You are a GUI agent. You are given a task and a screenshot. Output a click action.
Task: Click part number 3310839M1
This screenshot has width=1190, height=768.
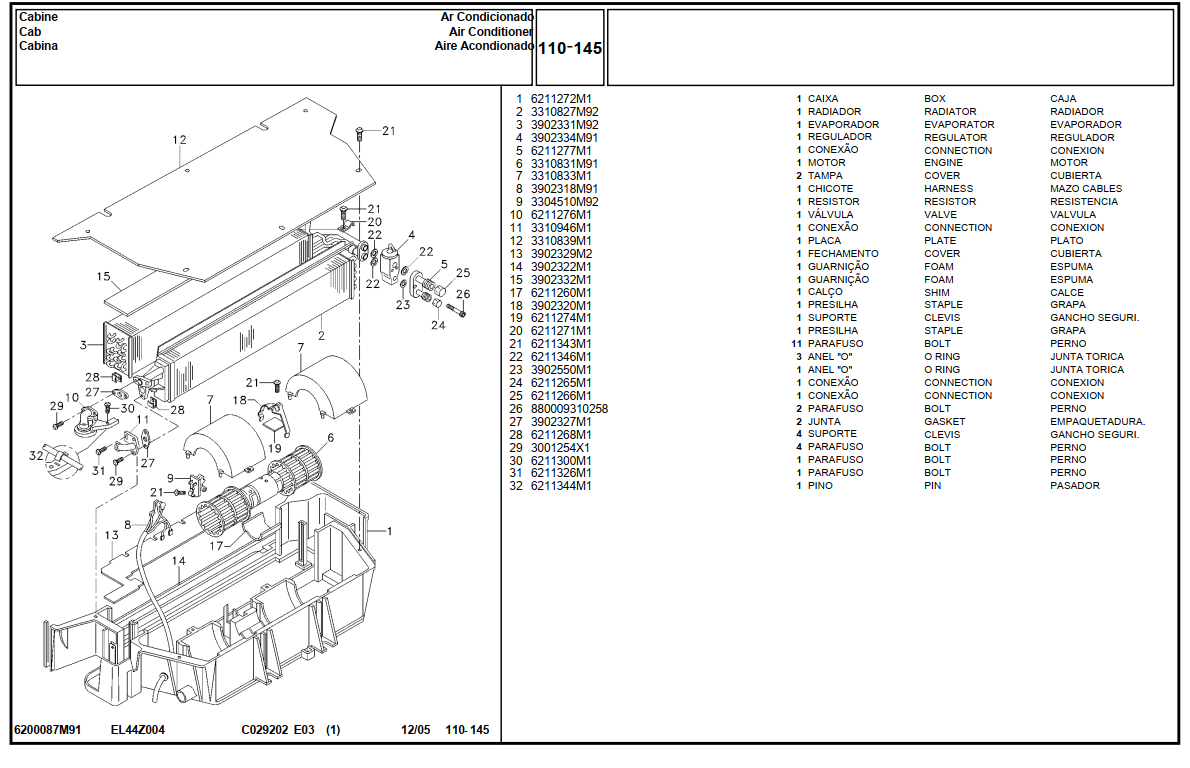[561, 241]
